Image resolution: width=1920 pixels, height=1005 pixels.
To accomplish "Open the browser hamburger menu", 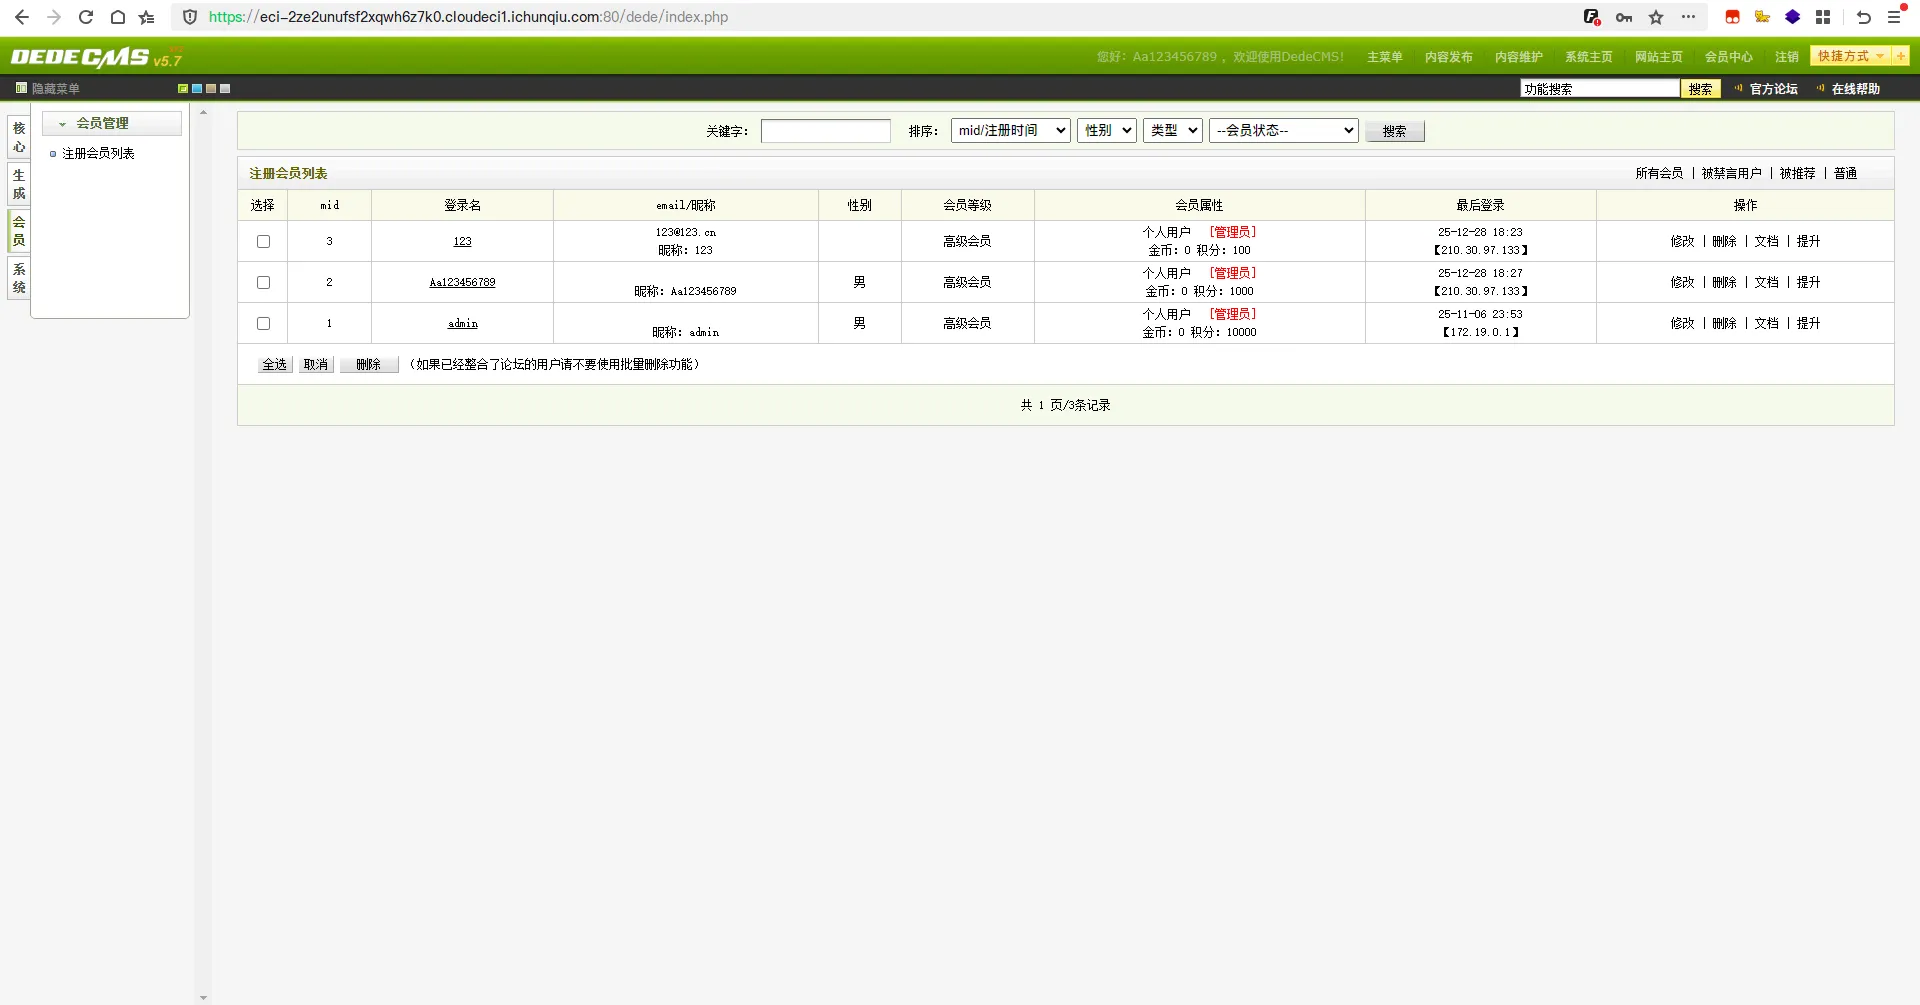I will pos(1894,17).
